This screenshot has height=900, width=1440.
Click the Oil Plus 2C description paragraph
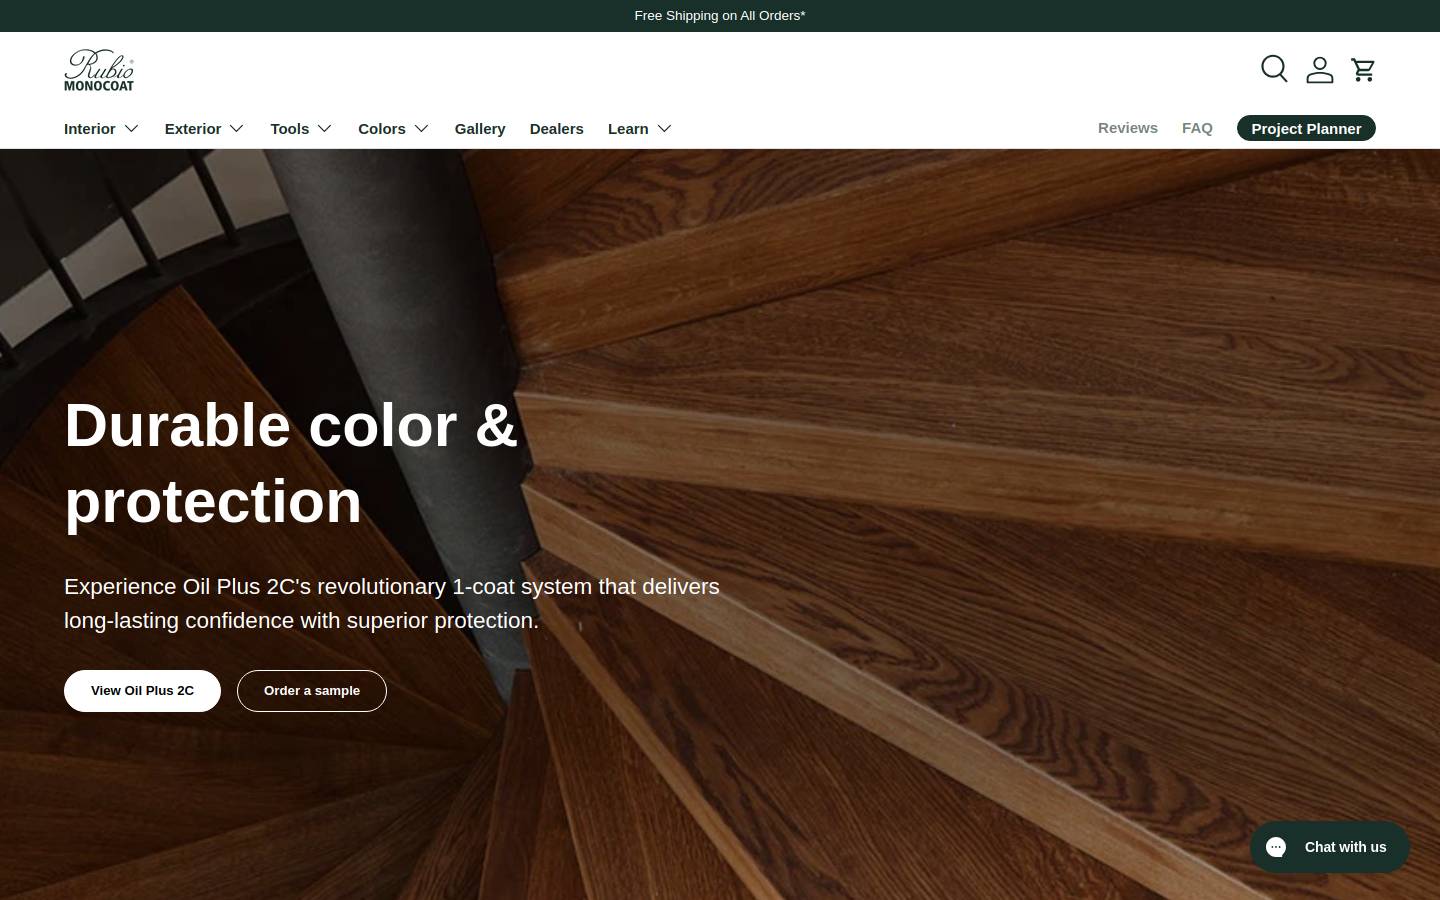click(x=392, y=603)
